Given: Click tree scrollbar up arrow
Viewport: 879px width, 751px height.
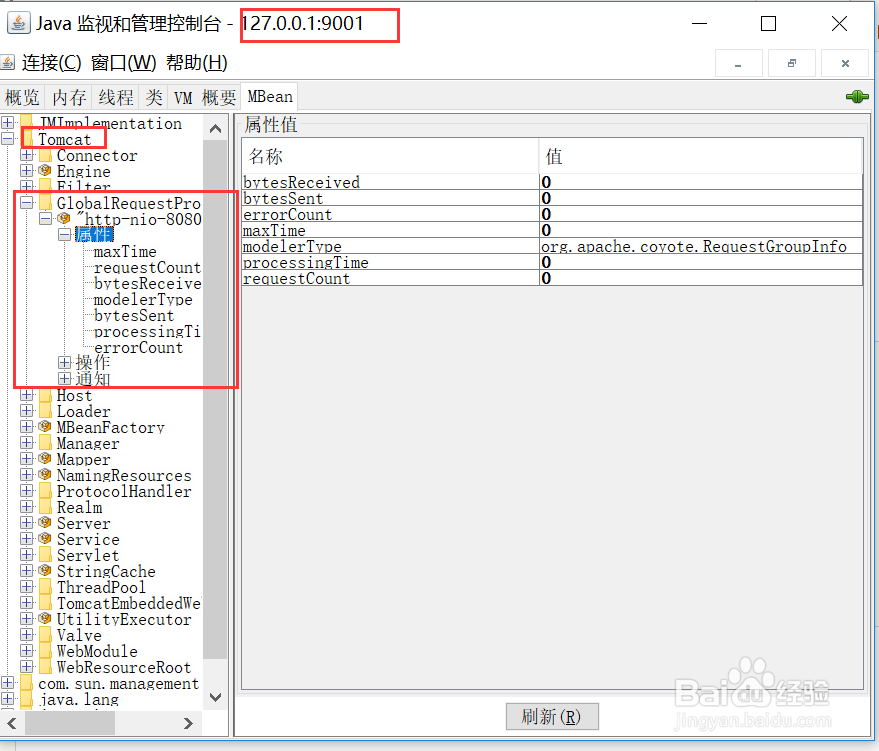Looking at the screenshot, I should (215, 128).
